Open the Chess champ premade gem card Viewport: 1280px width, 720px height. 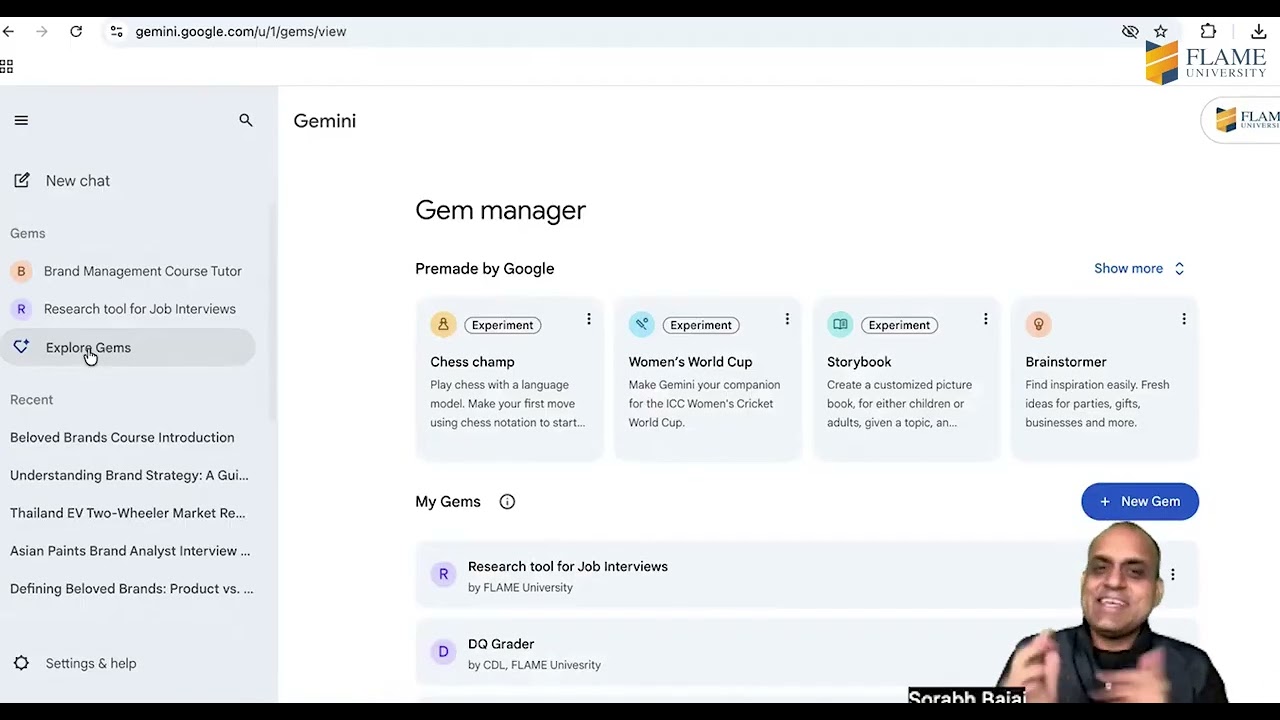click(509, 379)
